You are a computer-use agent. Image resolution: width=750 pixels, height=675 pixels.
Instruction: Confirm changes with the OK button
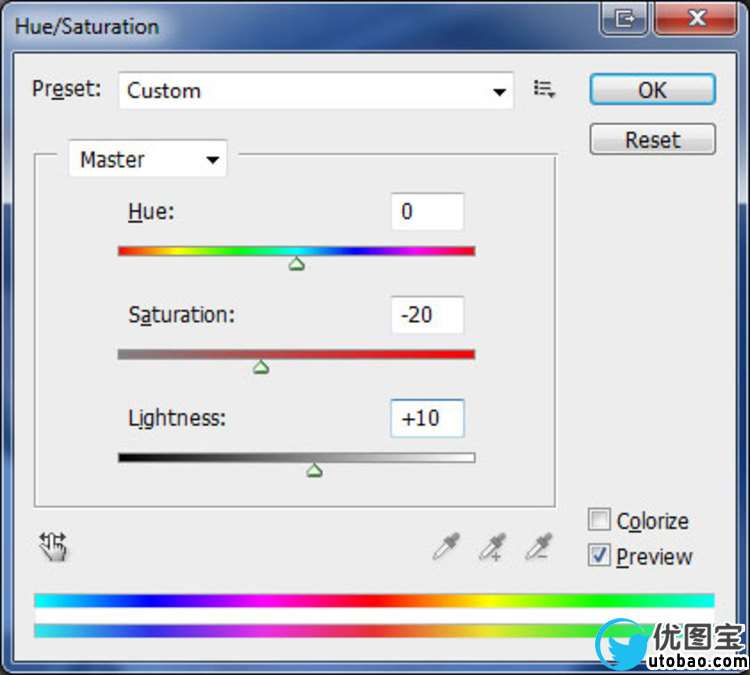pos(652,89)
